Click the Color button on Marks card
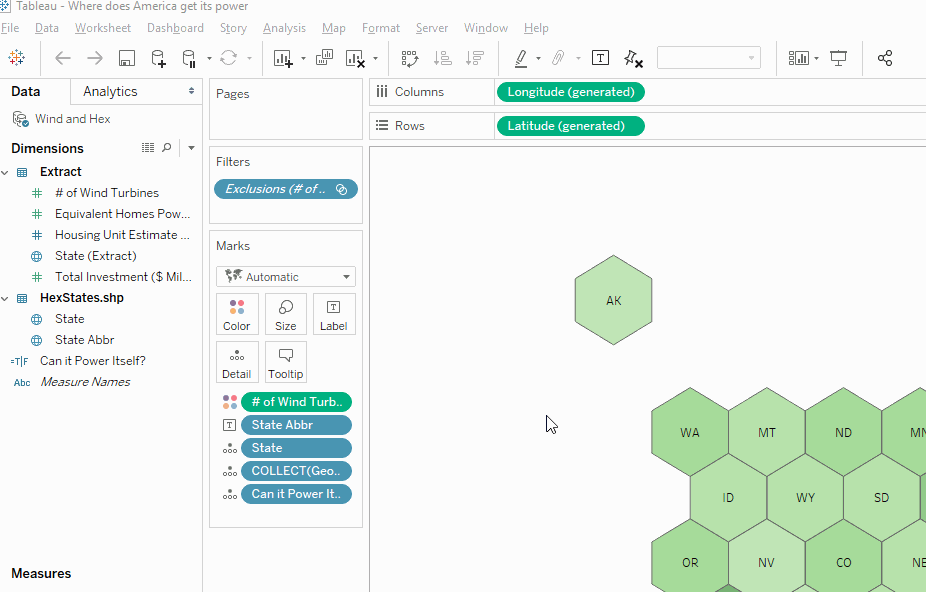Image resolution: width=926 pixels, height=592 pixels. (237, 314)
